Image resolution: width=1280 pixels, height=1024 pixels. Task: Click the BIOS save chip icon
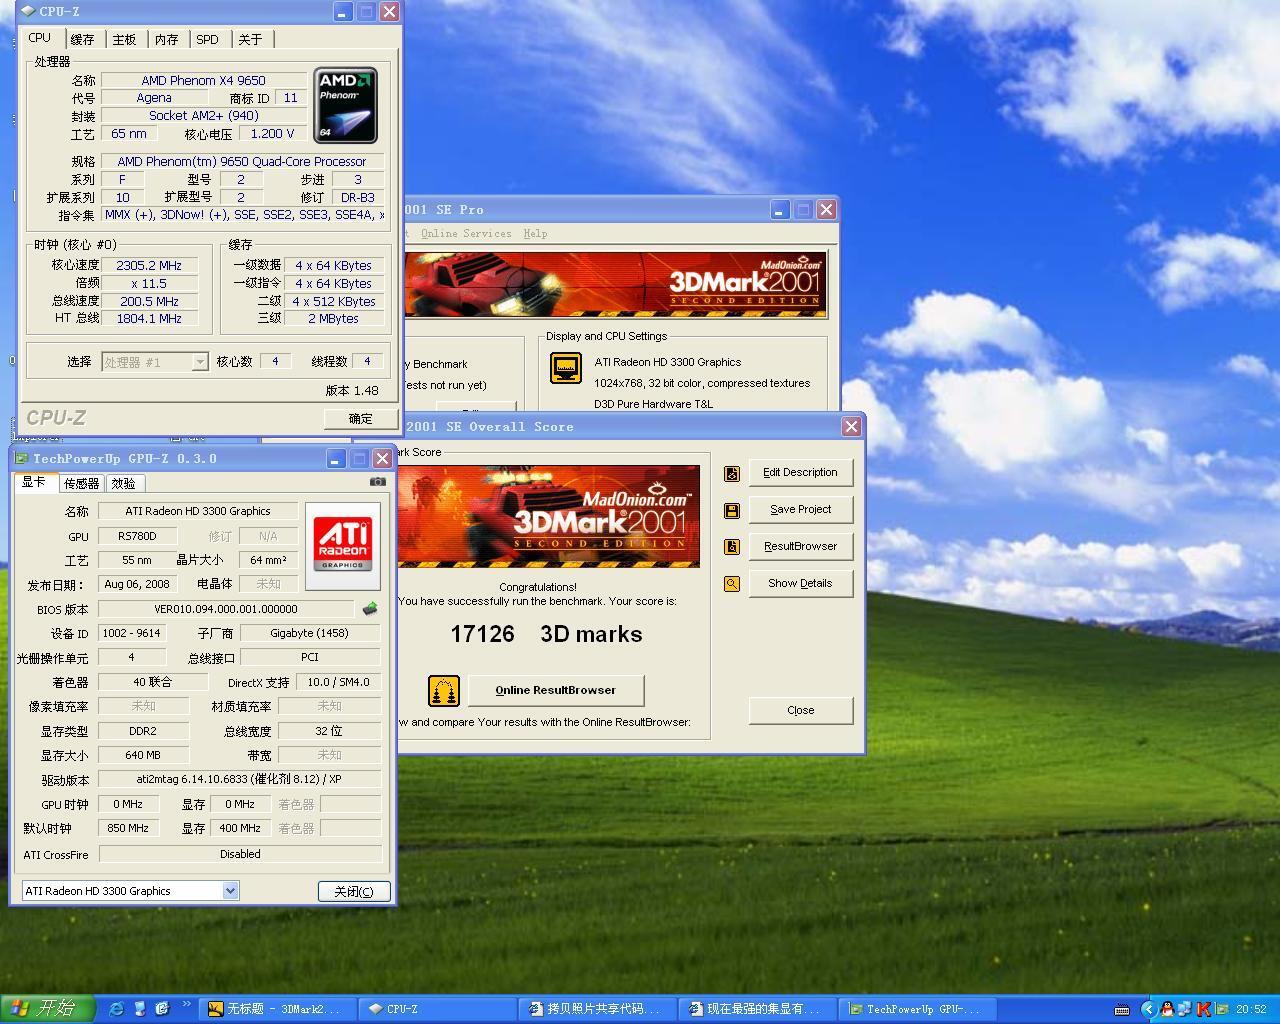[370, 609]
